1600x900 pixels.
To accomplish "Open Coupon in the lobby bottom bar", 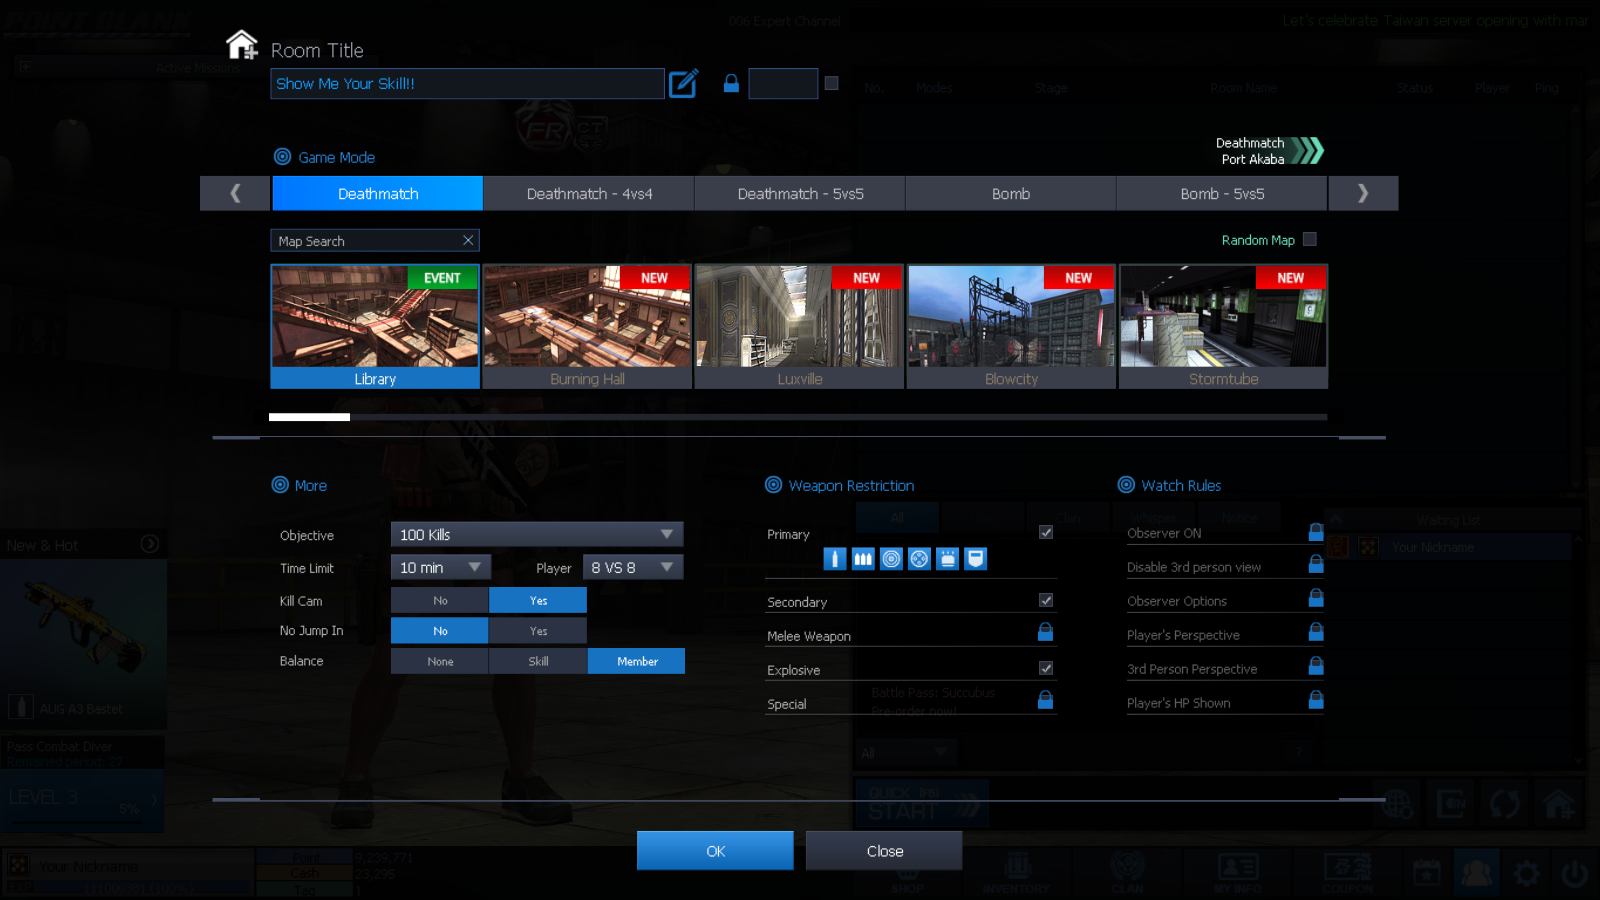I will click(x=1348, y=872).
